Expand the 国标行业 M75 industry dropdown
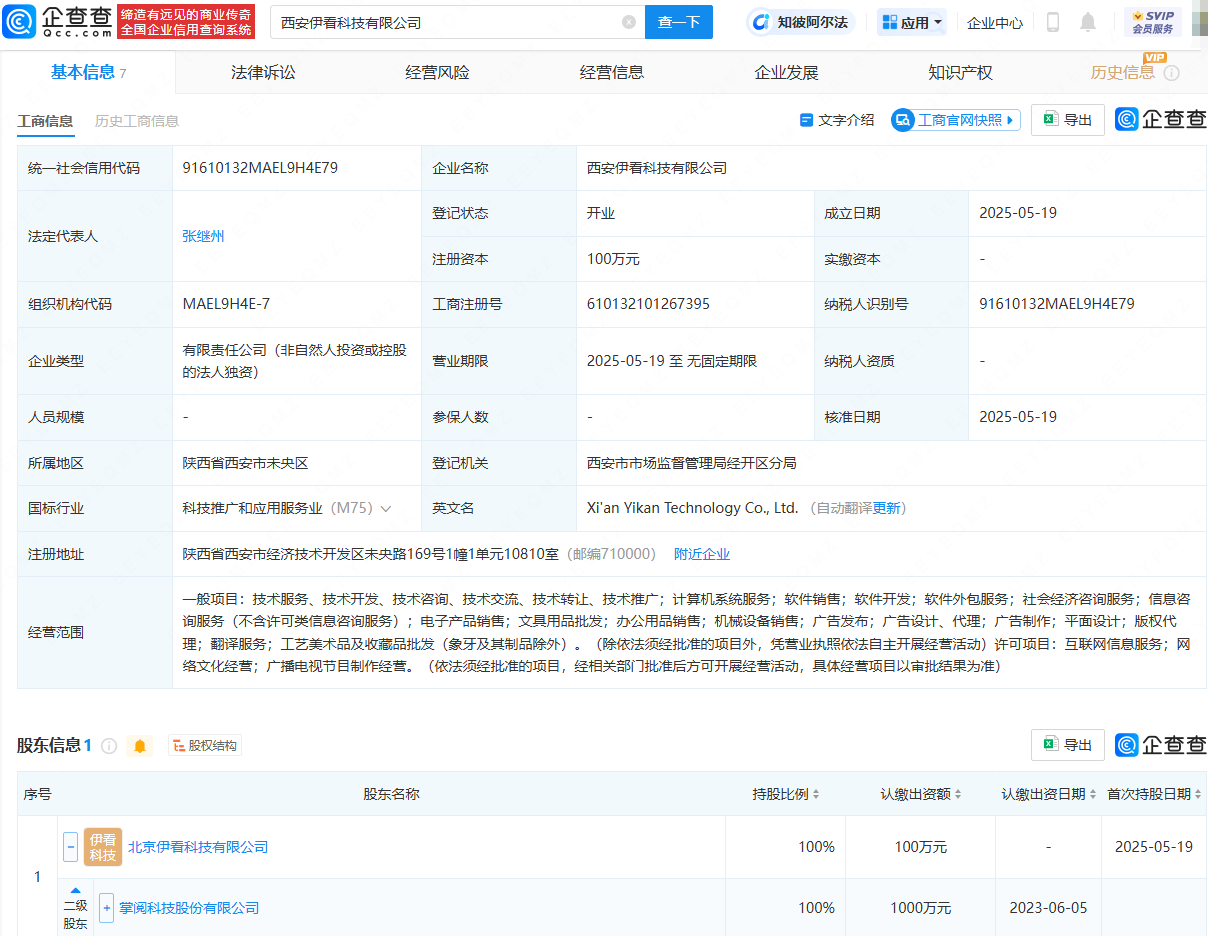The image size is (1208, 936). pos(386,509)
